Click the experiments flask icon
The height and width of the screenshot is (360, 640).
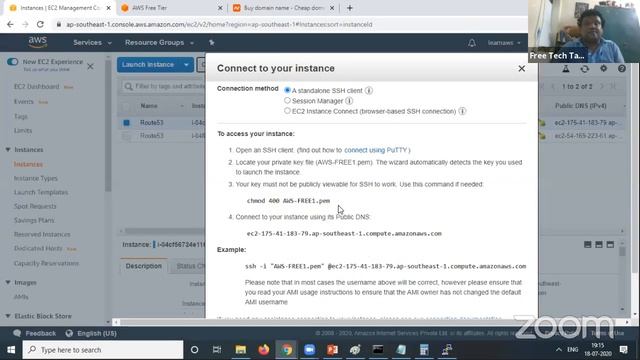[x=566, y=69]
